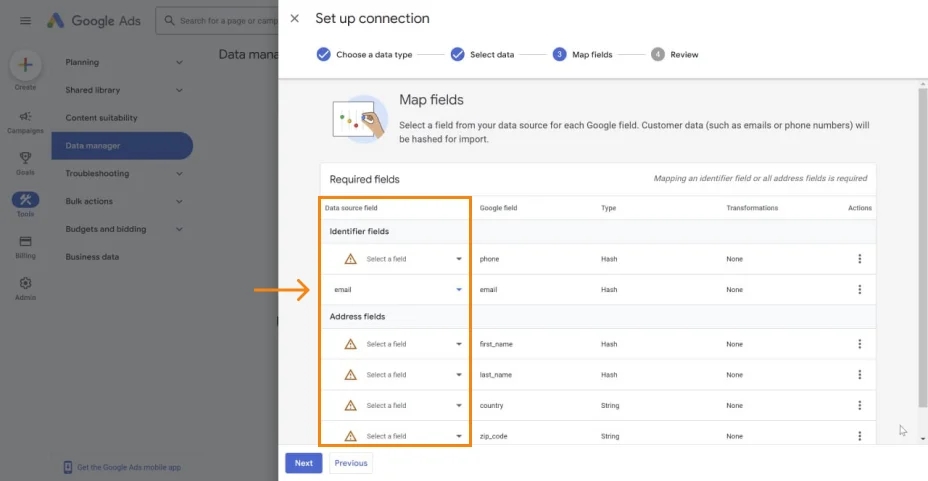The height and width of the screenshot is (481, 928).
Task: Open Business data in sidebar
Action: [x=92, y=257]
